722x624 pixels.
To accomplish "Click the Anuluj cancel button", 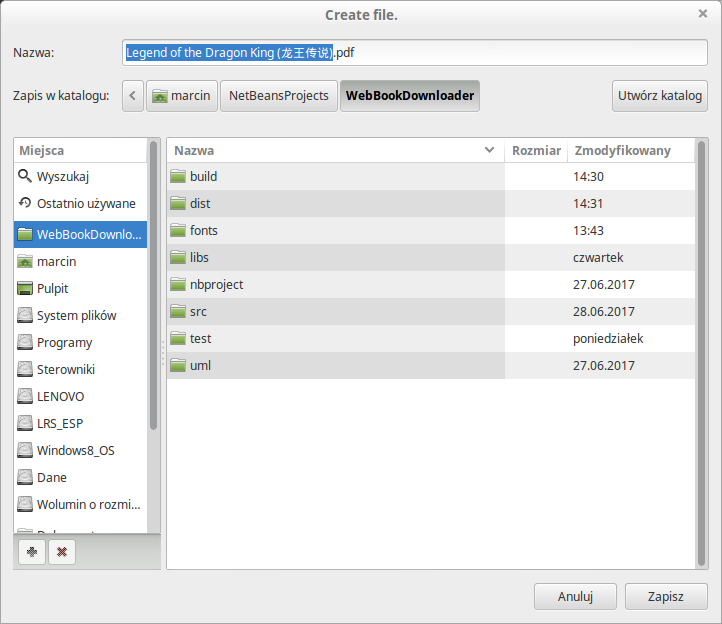I will (x=575, y=596).
